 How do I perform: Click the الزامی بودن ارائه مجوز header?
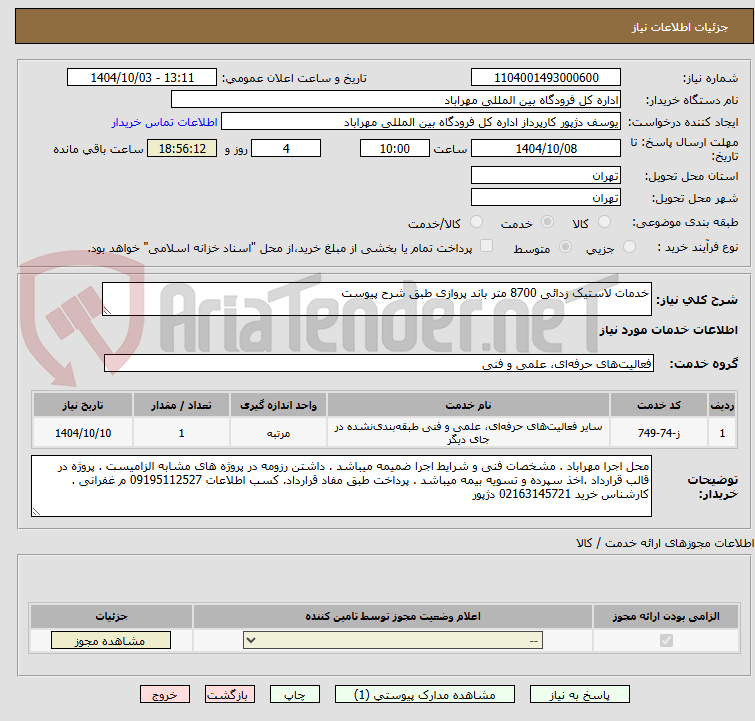click(666, 616)
